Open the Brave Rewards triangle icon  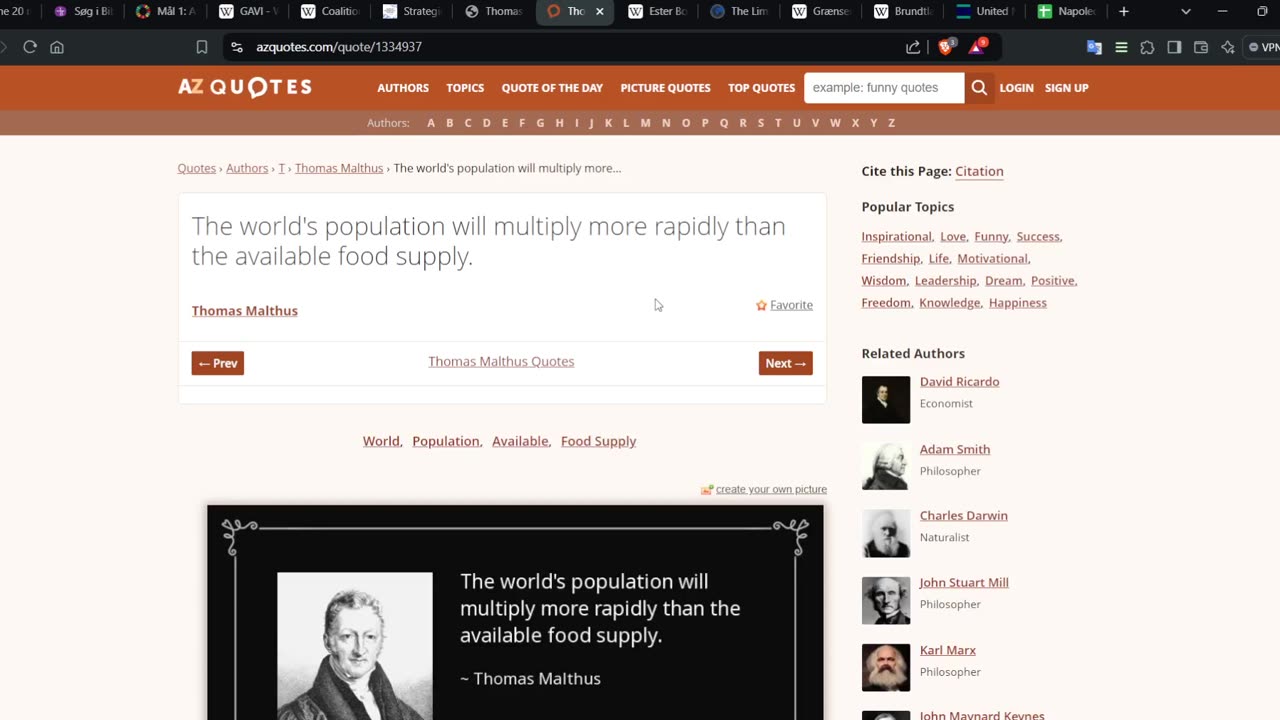coord(977,47)
